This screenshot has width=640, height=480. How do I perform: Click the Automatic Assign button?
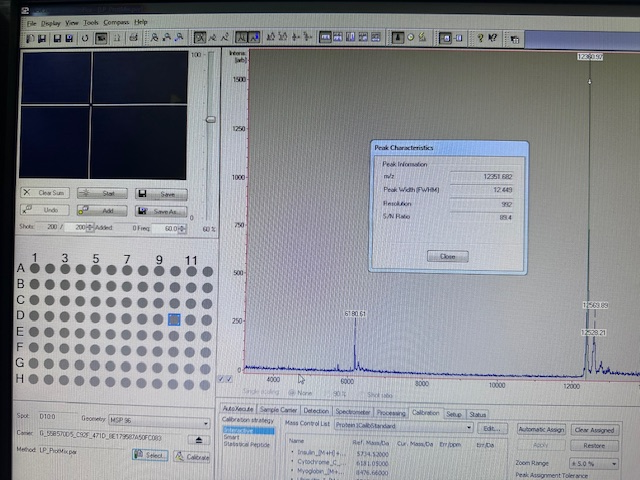[x=542, y=429]
